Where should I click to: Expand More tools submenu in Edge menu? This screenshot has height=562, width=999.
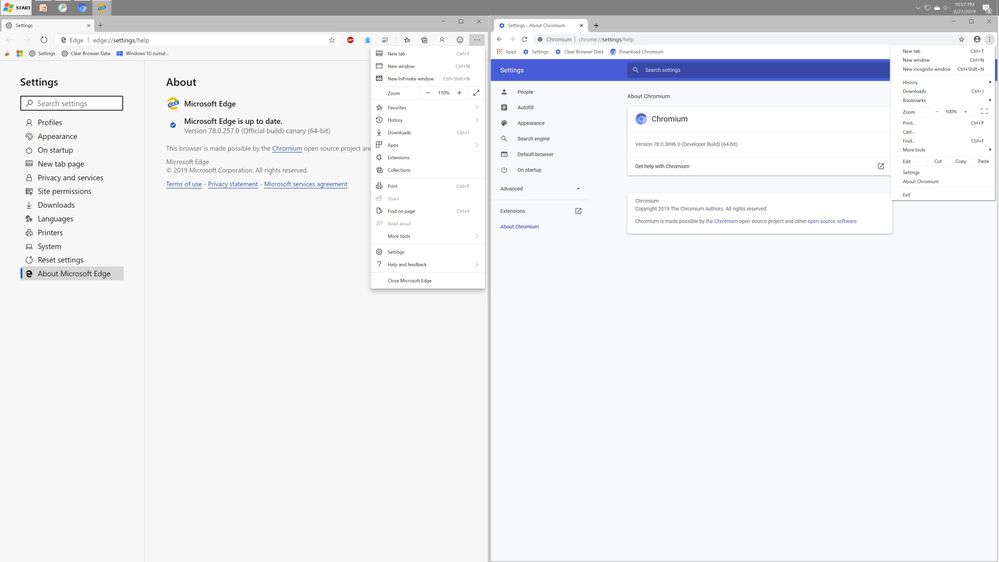477,236
